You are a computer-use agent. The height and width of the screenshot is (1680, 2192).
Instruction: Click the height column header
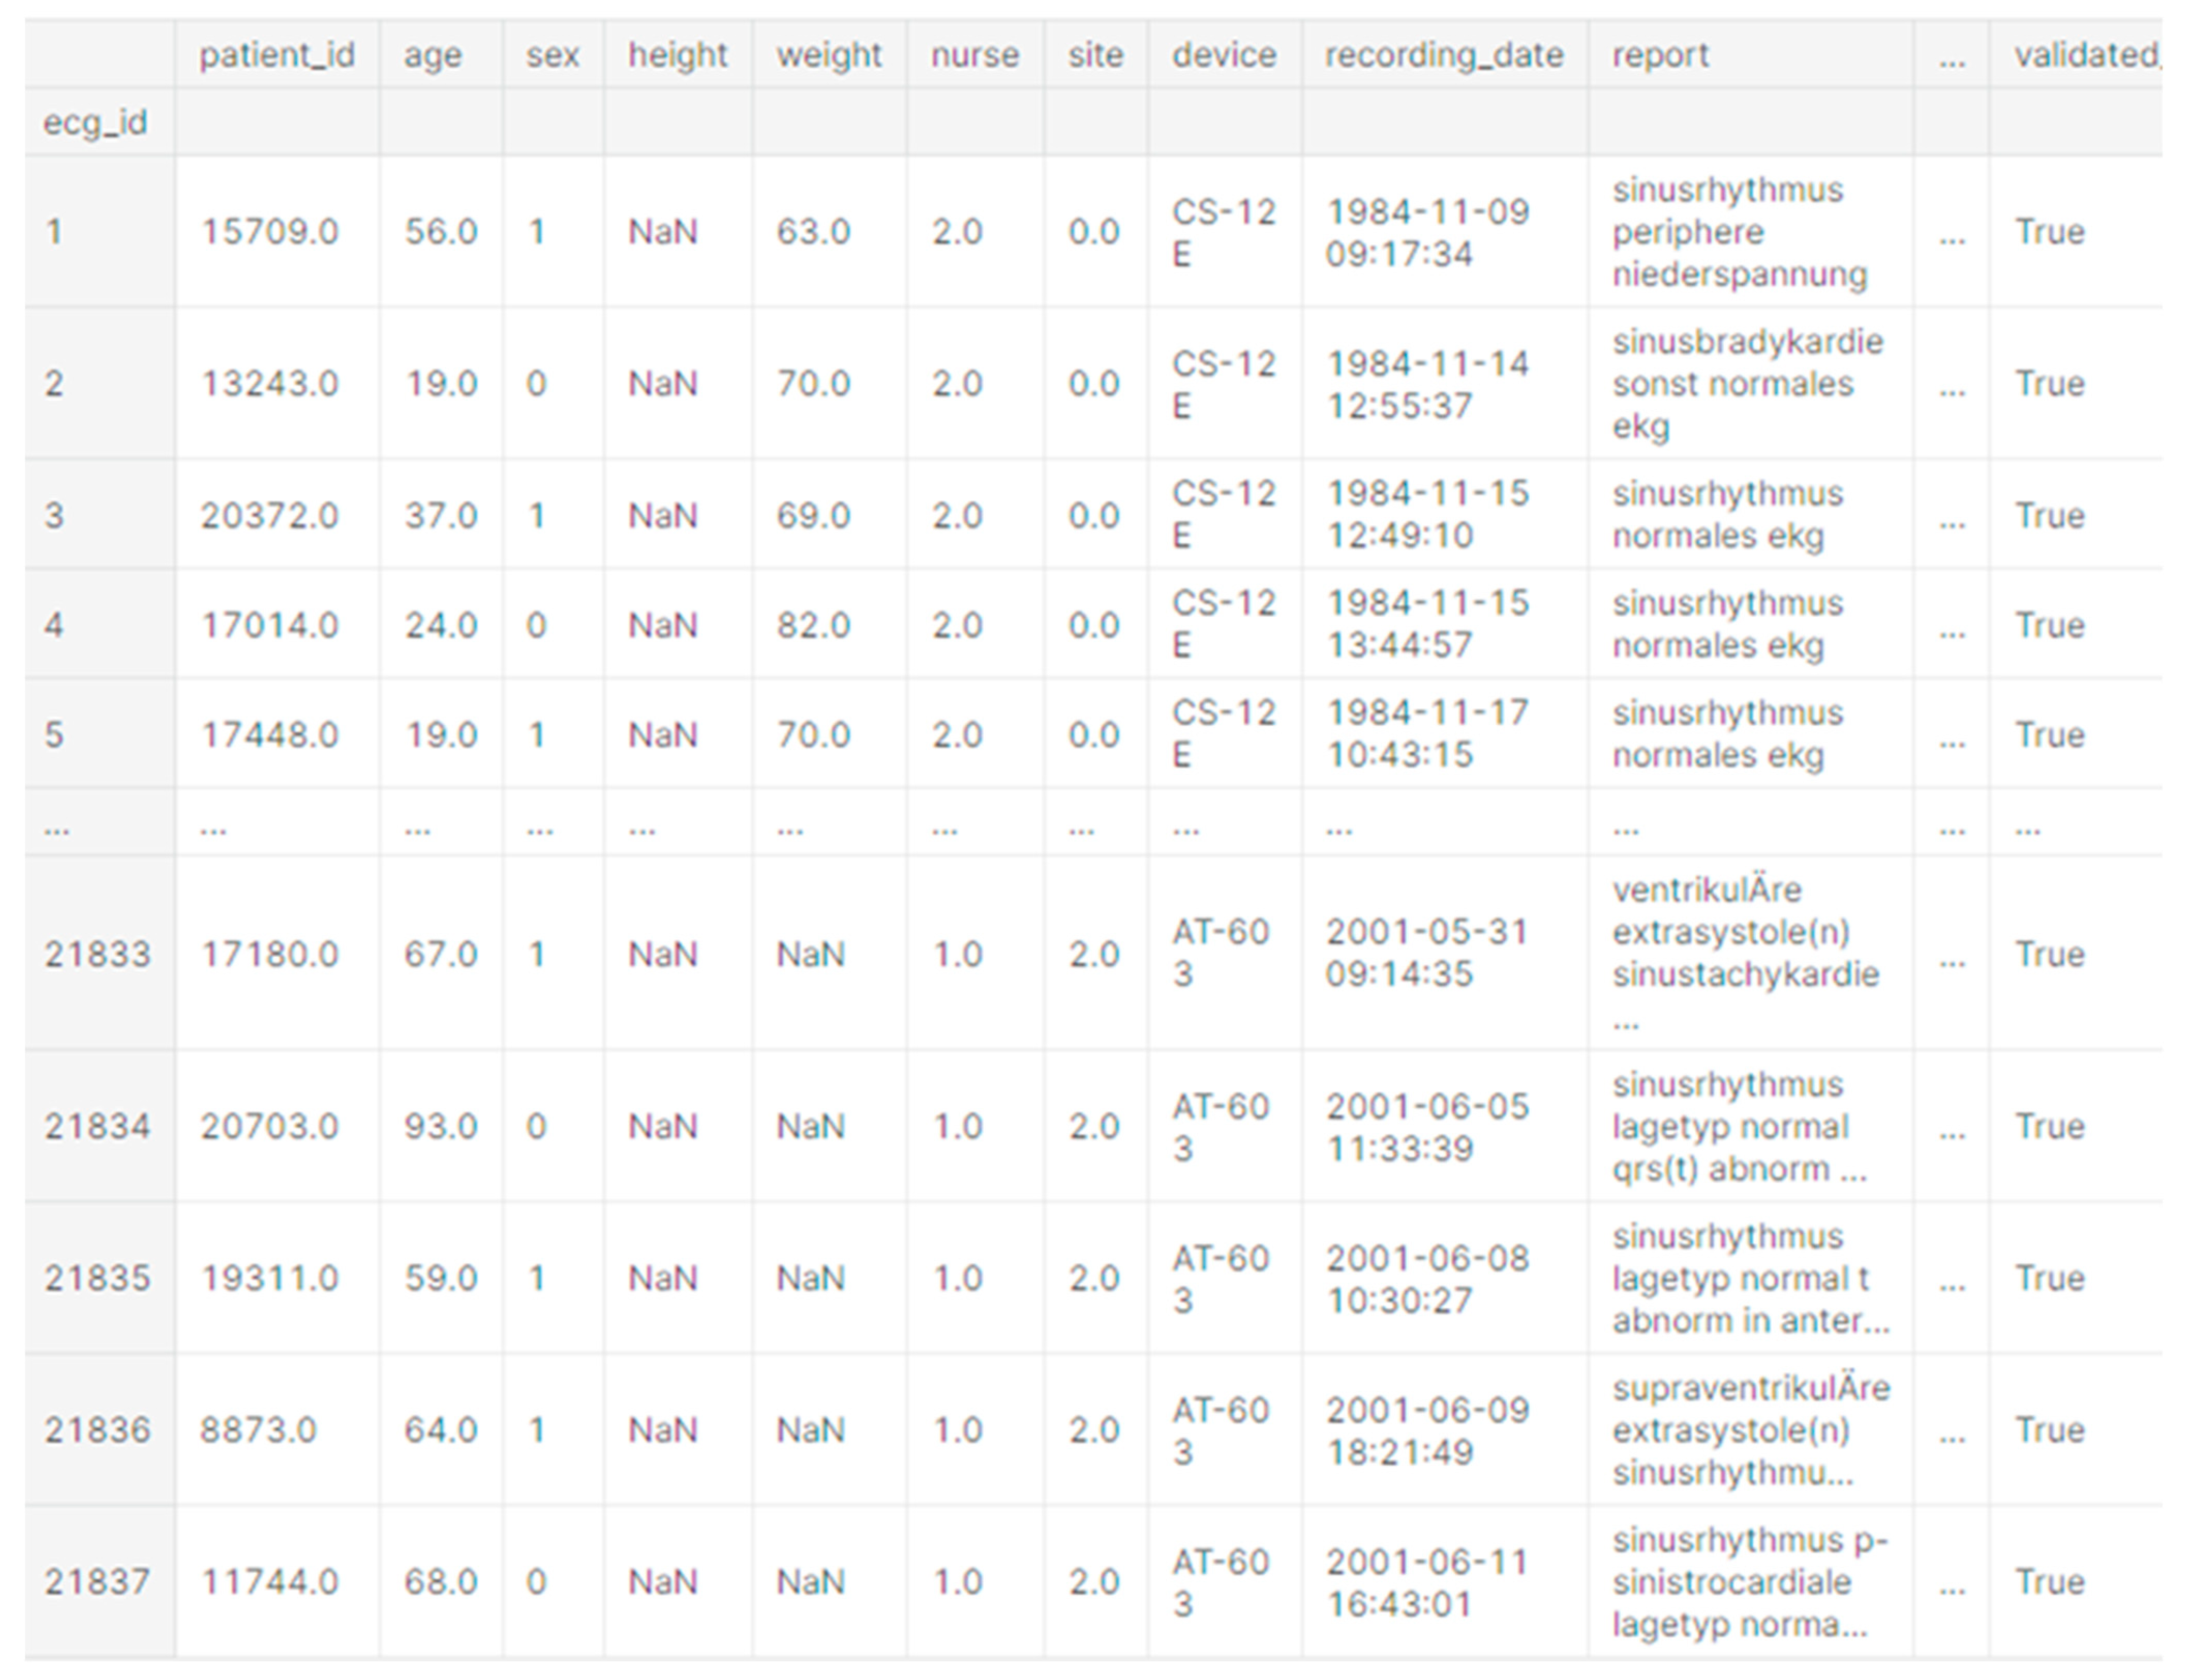pyautogui.click(x=678, y=55)
